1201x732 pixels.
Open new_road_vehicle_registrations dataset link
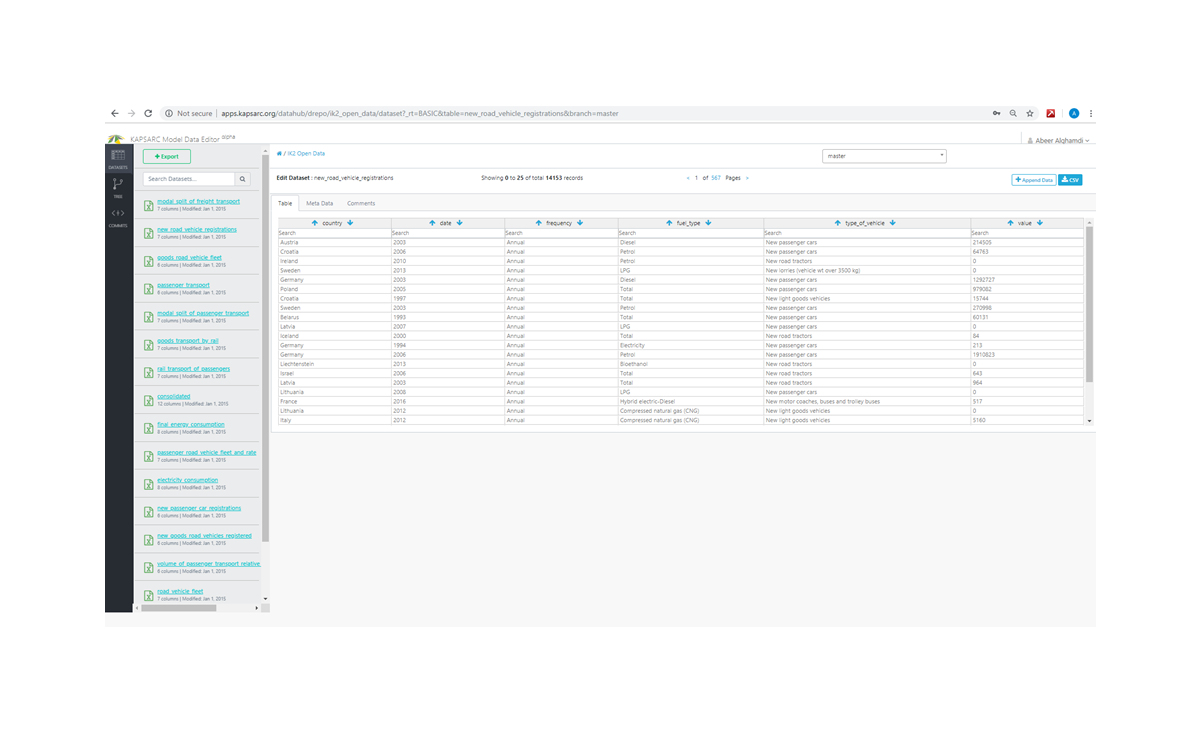(x=197, y=229)
